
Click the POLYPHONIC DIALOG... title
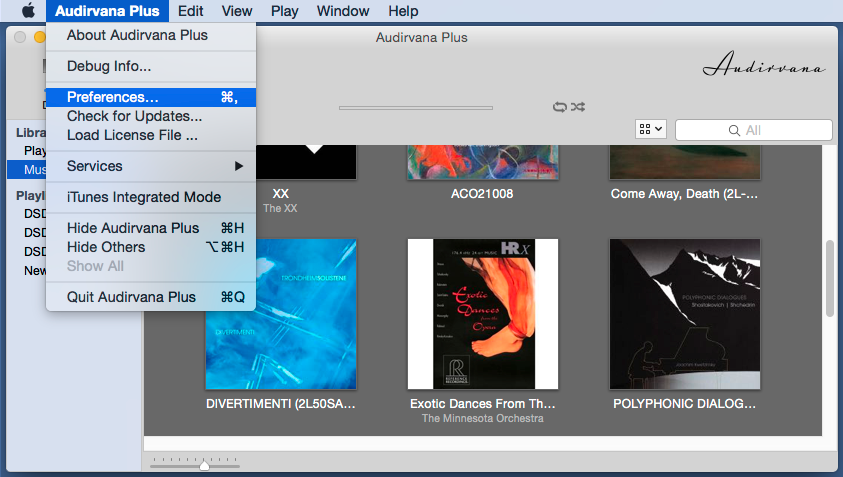tap(684, 404)
